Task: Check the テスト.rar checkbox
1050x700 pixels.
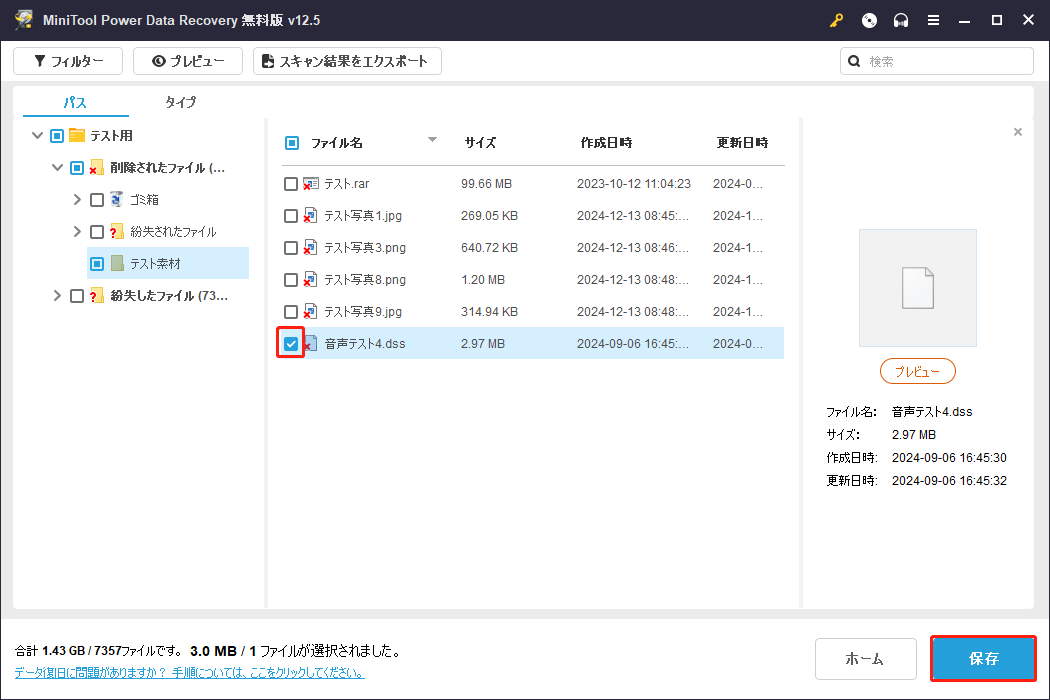Action: [291, 184]
